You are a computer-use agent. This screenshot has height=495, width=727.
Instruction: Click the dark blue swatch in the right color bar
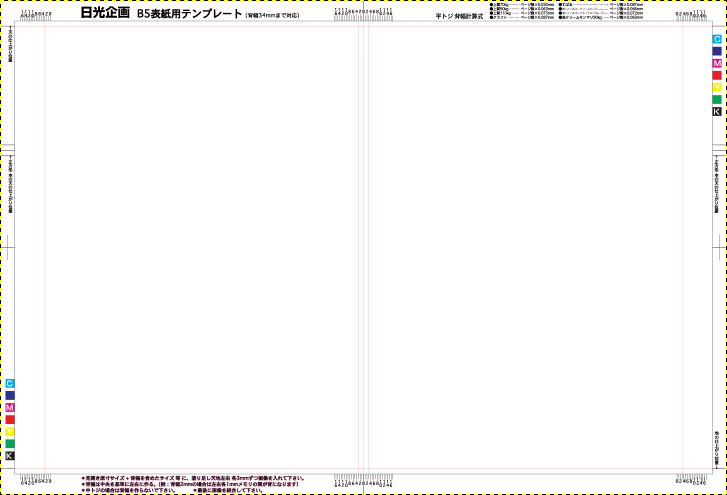[x=717, y=51]
